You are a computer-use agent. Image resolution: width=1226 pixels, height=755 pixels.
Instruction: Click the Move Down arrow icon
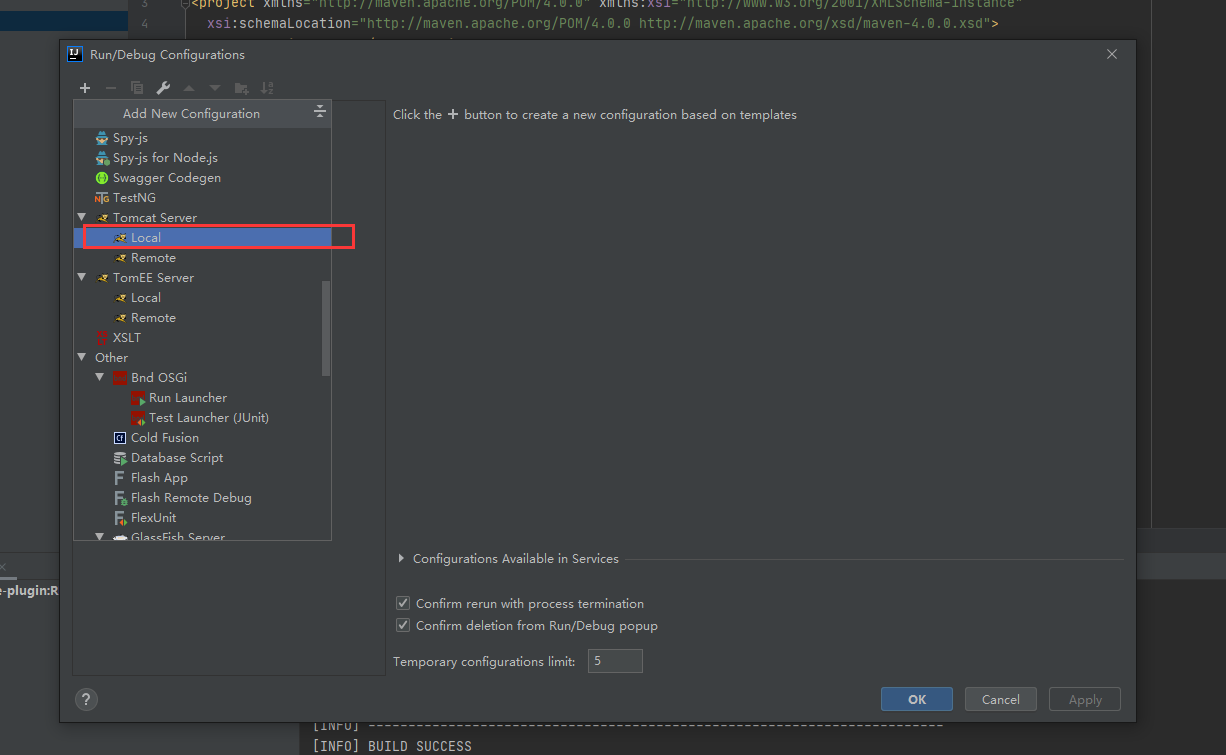coord(215,88)
